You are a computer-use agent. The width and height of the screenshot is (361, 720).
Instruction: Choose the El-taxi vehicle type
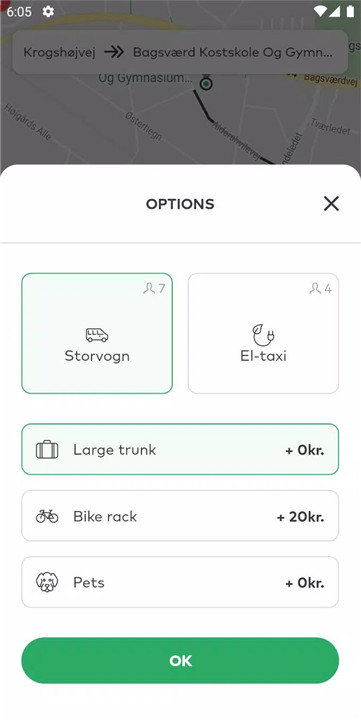263,333
